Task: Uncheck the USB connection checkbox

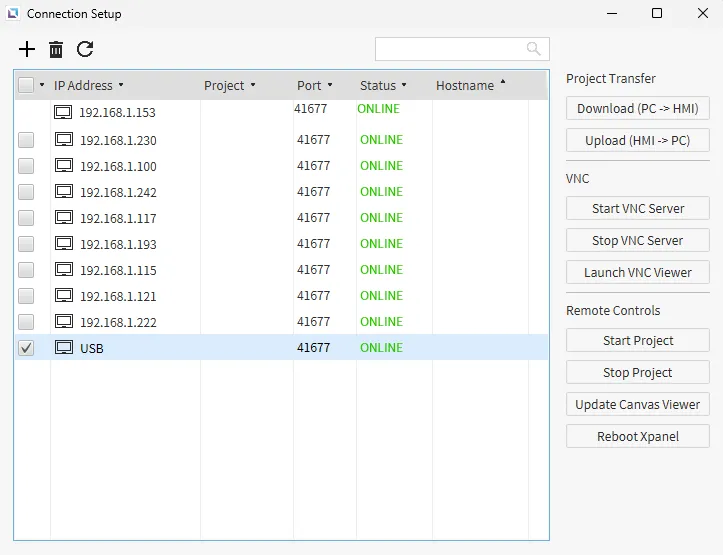Action: click(x=26, y=348)
